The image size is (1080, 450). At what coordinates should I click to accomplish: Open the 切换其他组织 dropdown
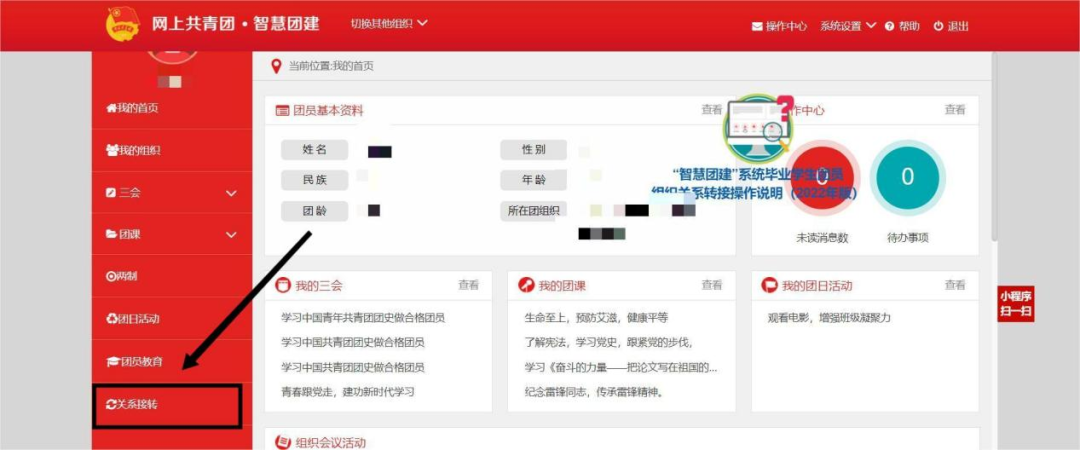click(389, 23)
